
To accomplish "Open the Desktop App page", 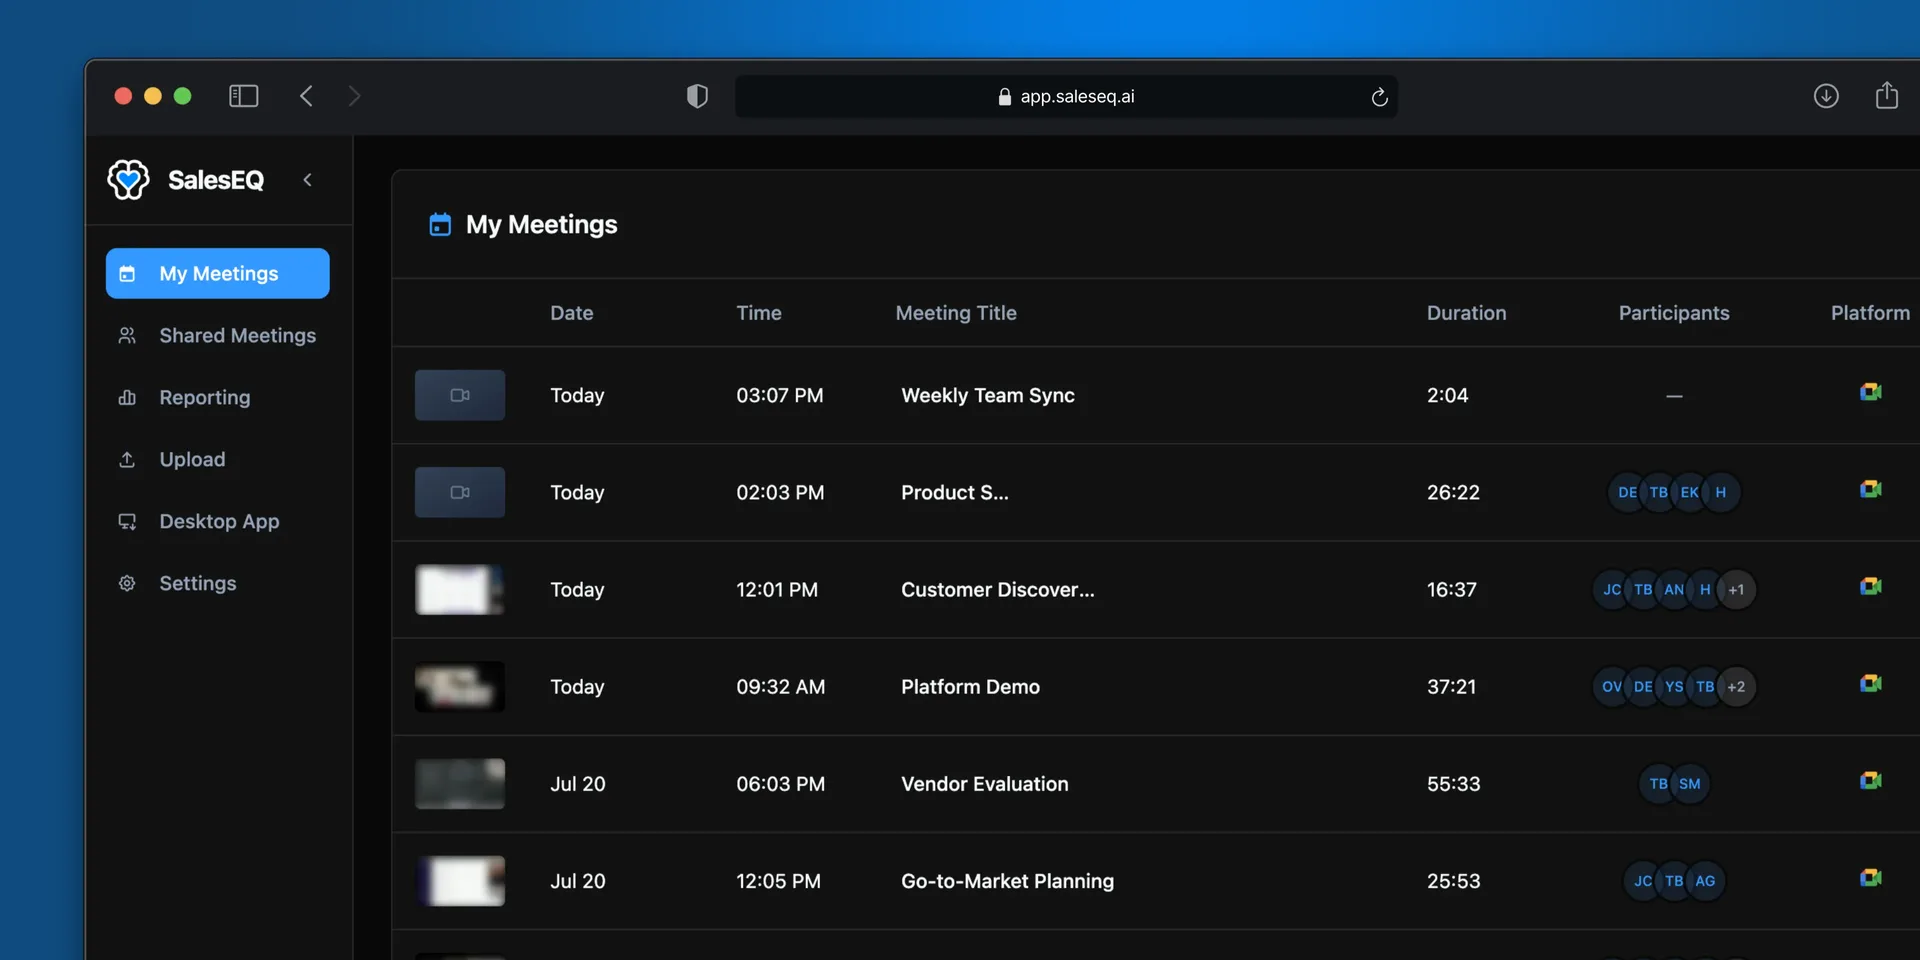I will (218, 521).
